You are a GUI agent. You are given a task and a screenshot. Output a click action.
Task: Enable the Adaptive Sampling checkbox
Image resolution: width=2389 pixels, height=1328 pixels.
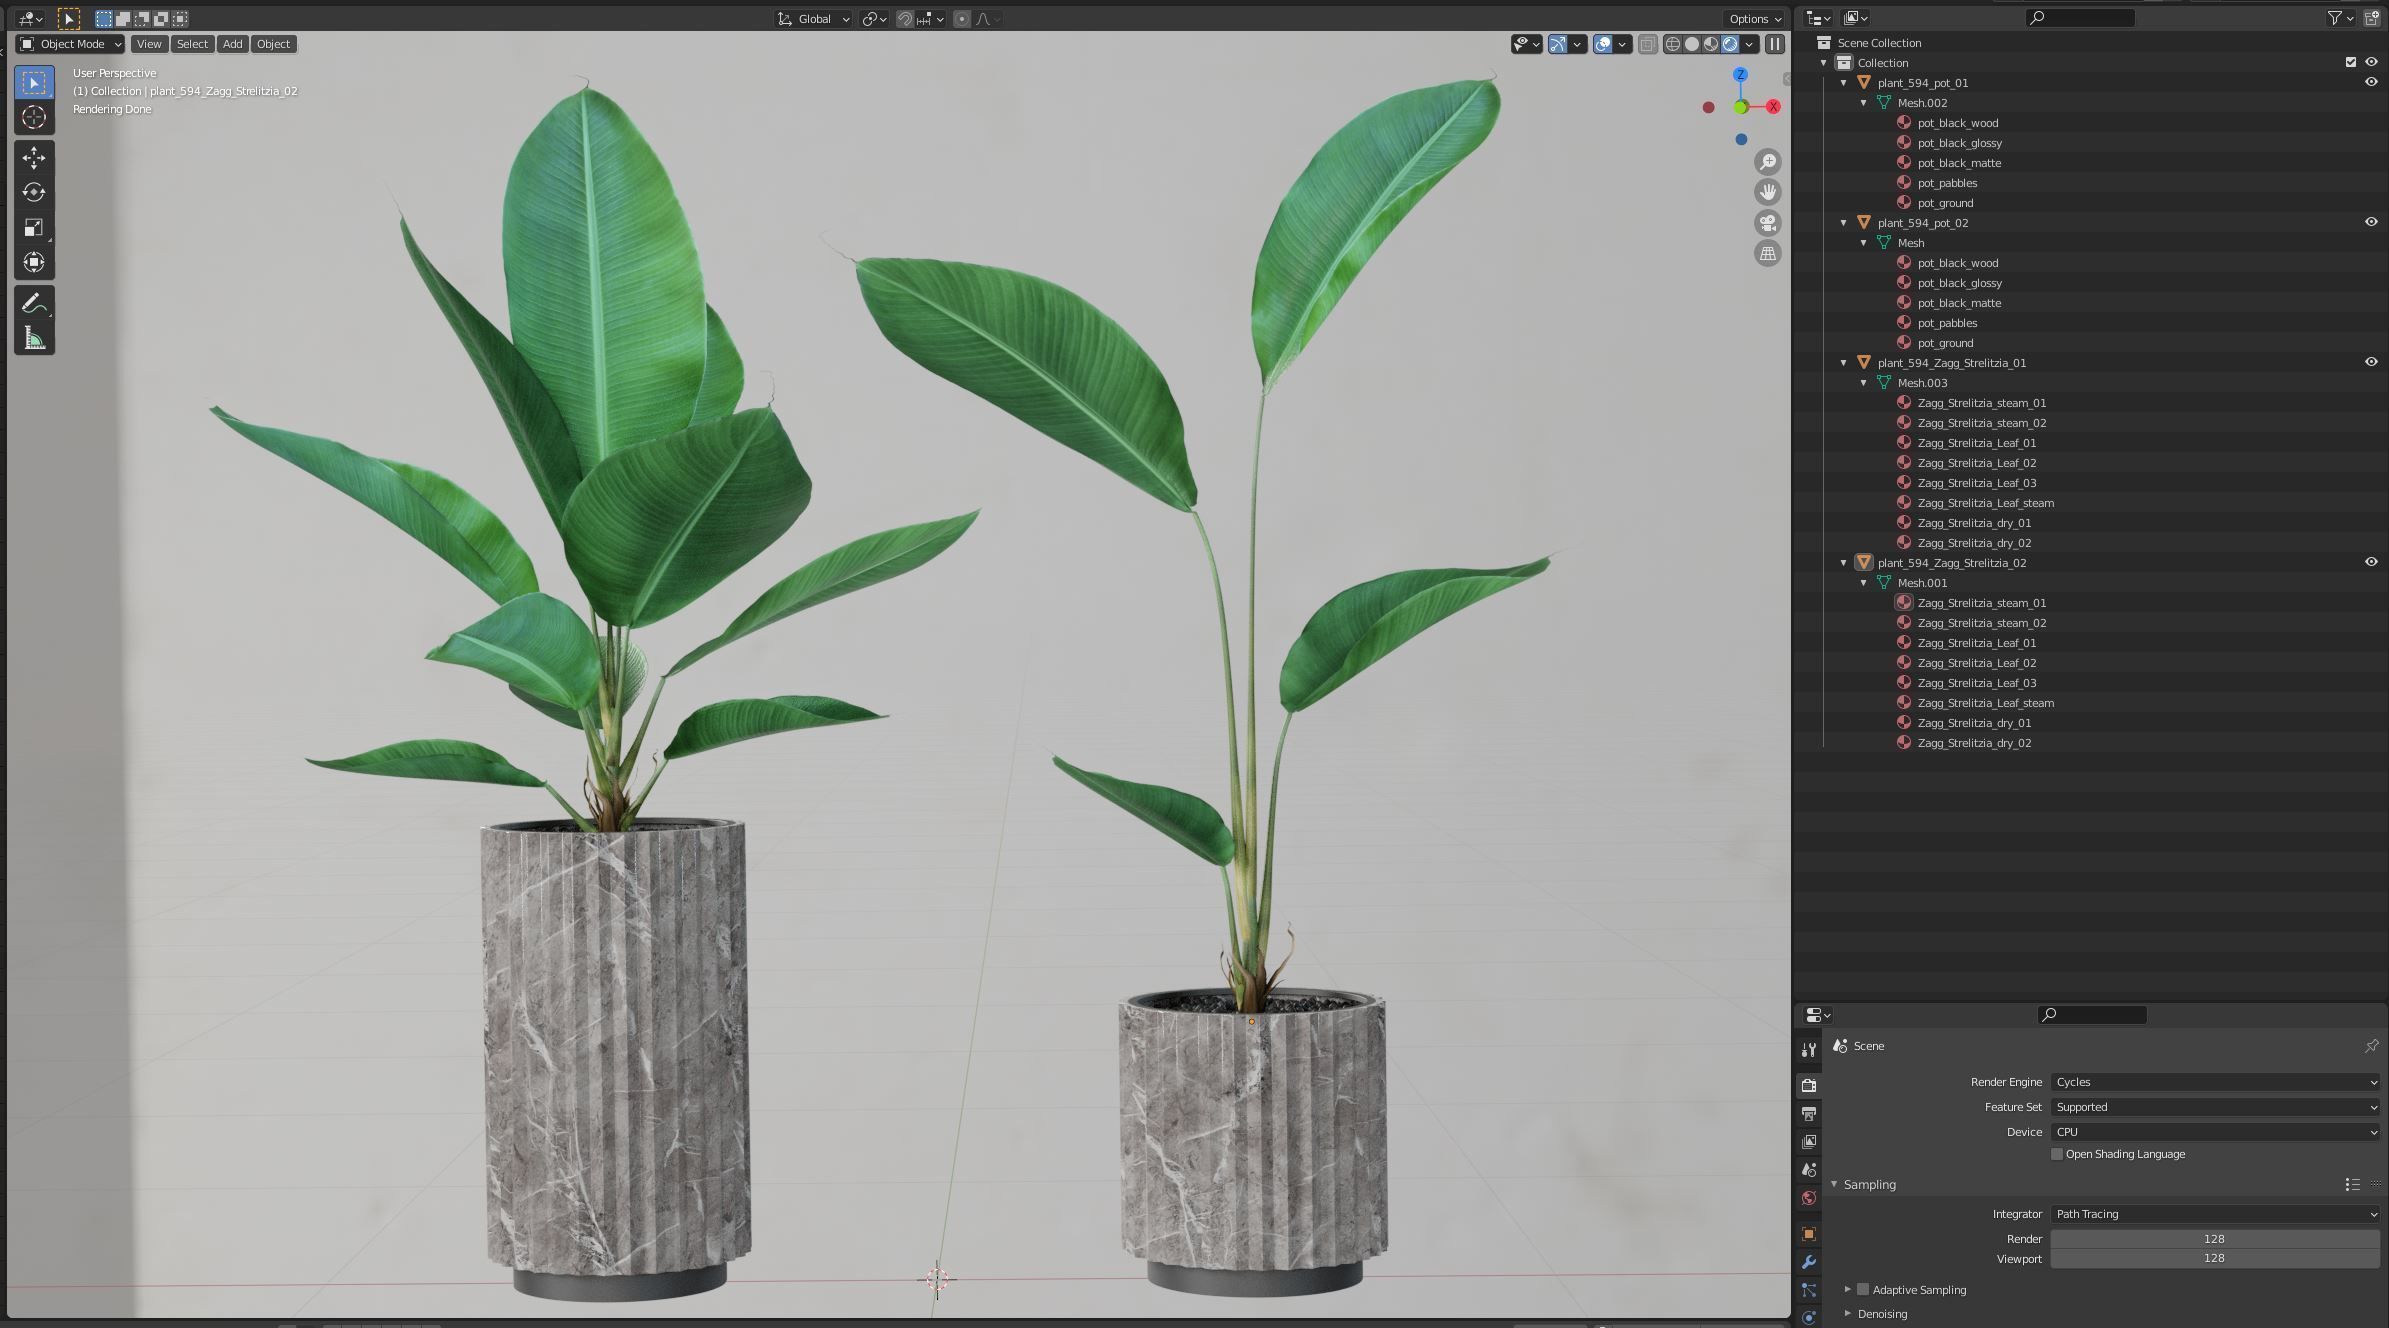tap(1863, 1290)
